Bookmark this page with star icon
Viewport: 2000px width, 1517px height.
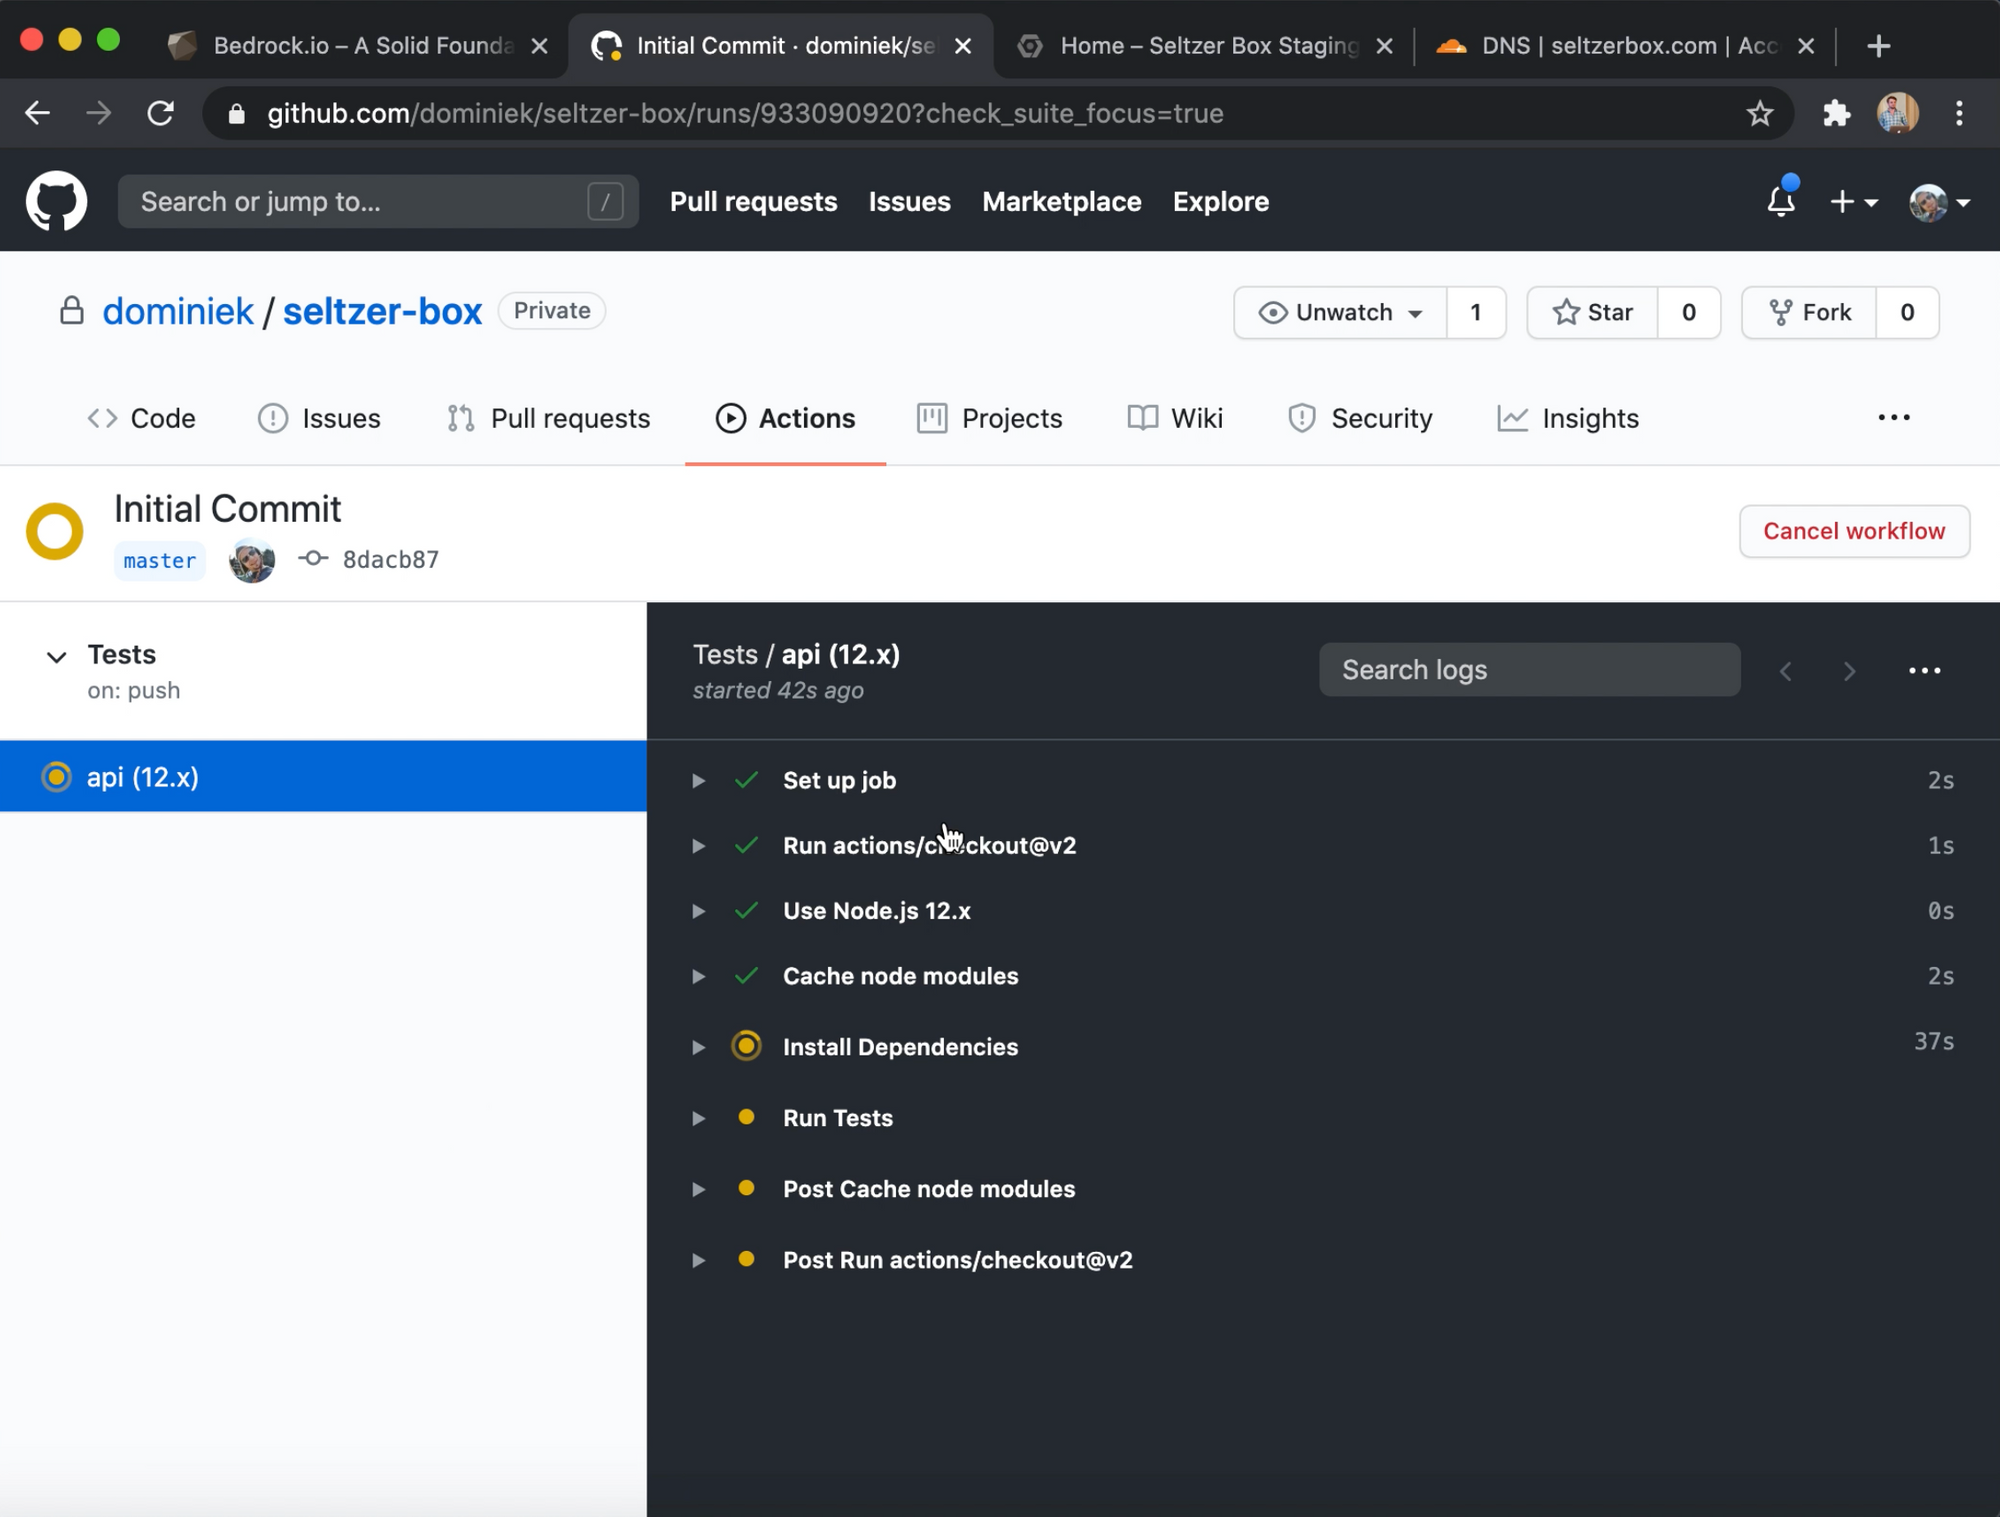point(1759,113)
